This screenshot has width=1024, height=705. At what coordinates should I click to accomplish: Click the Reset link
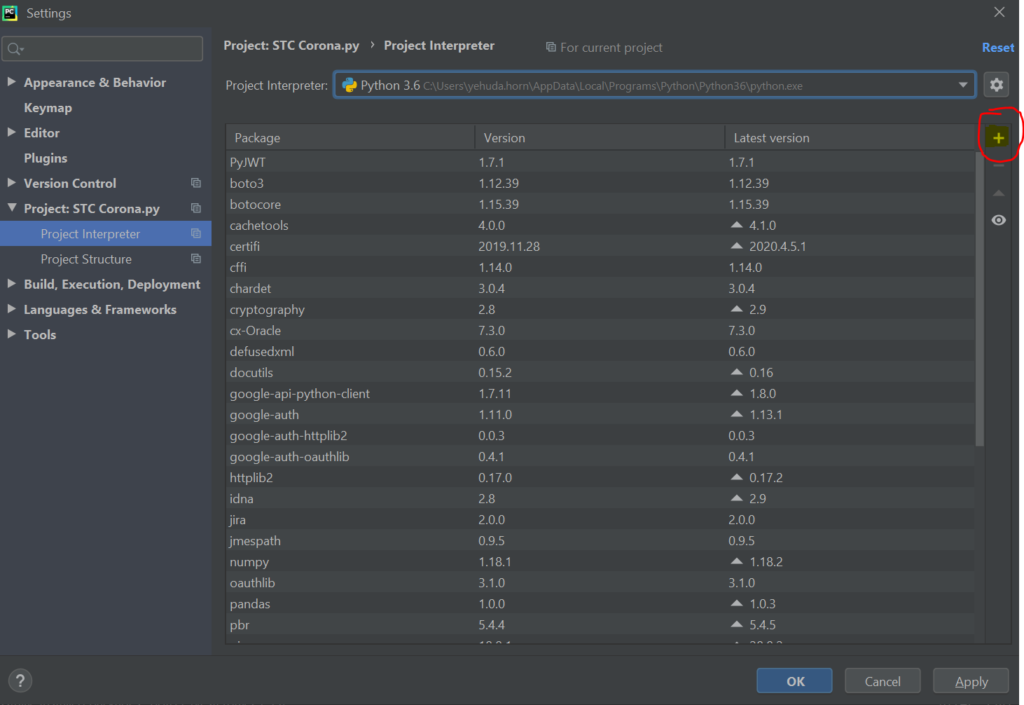[997, 47]
